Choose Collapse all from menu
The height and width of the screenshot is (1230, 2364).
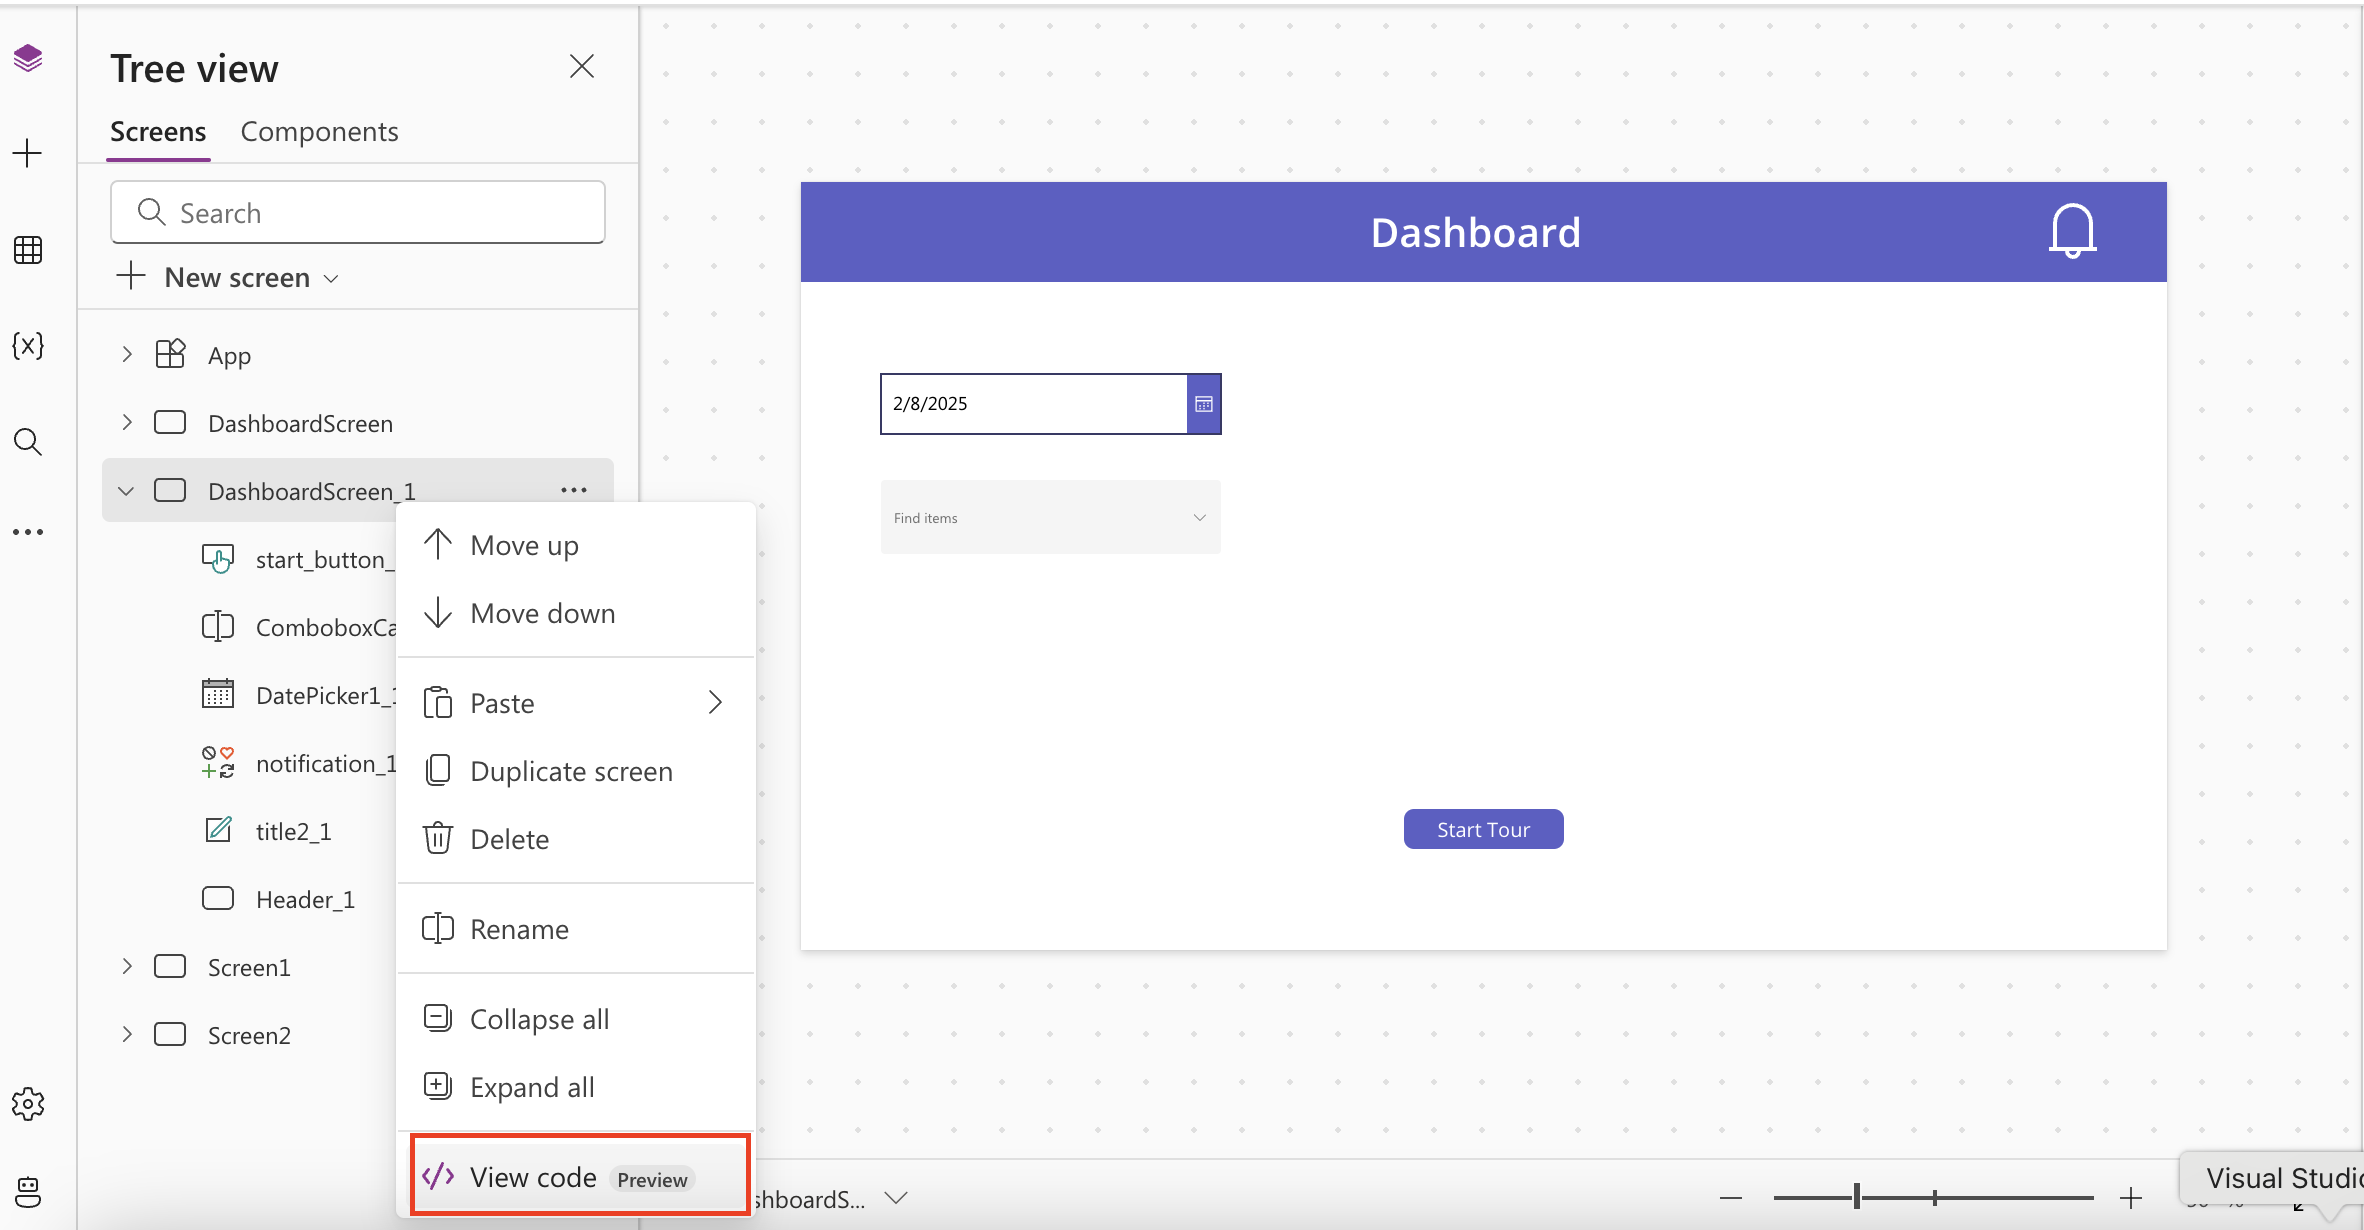576,1019
